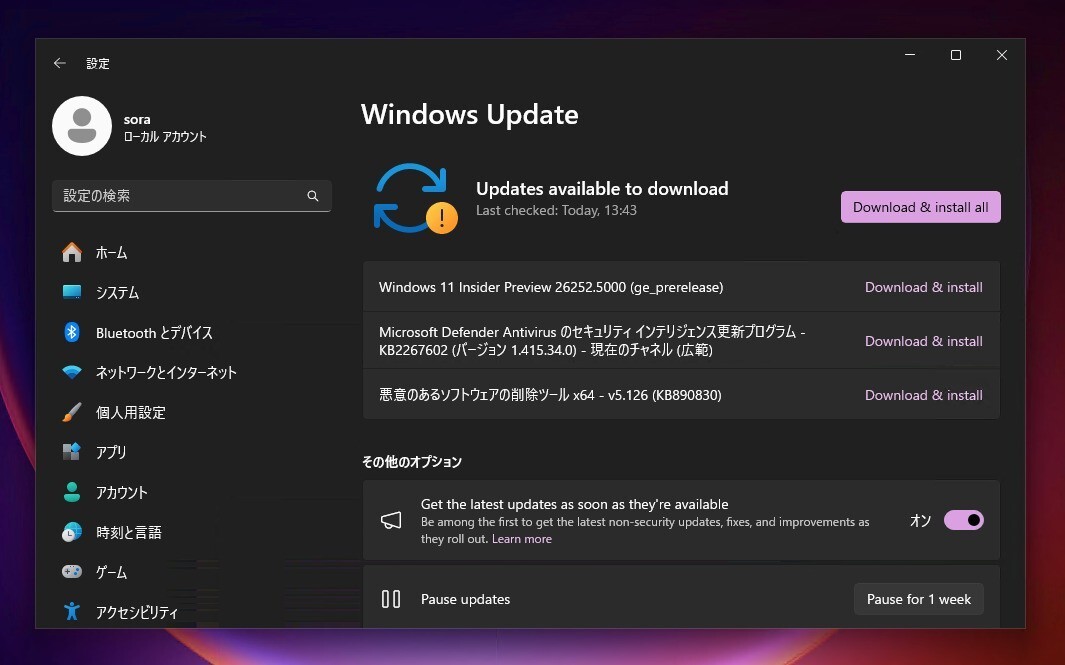Open システム using its monitor icon
Viewport: 1065px width, 665px height.
click(71, 292)
